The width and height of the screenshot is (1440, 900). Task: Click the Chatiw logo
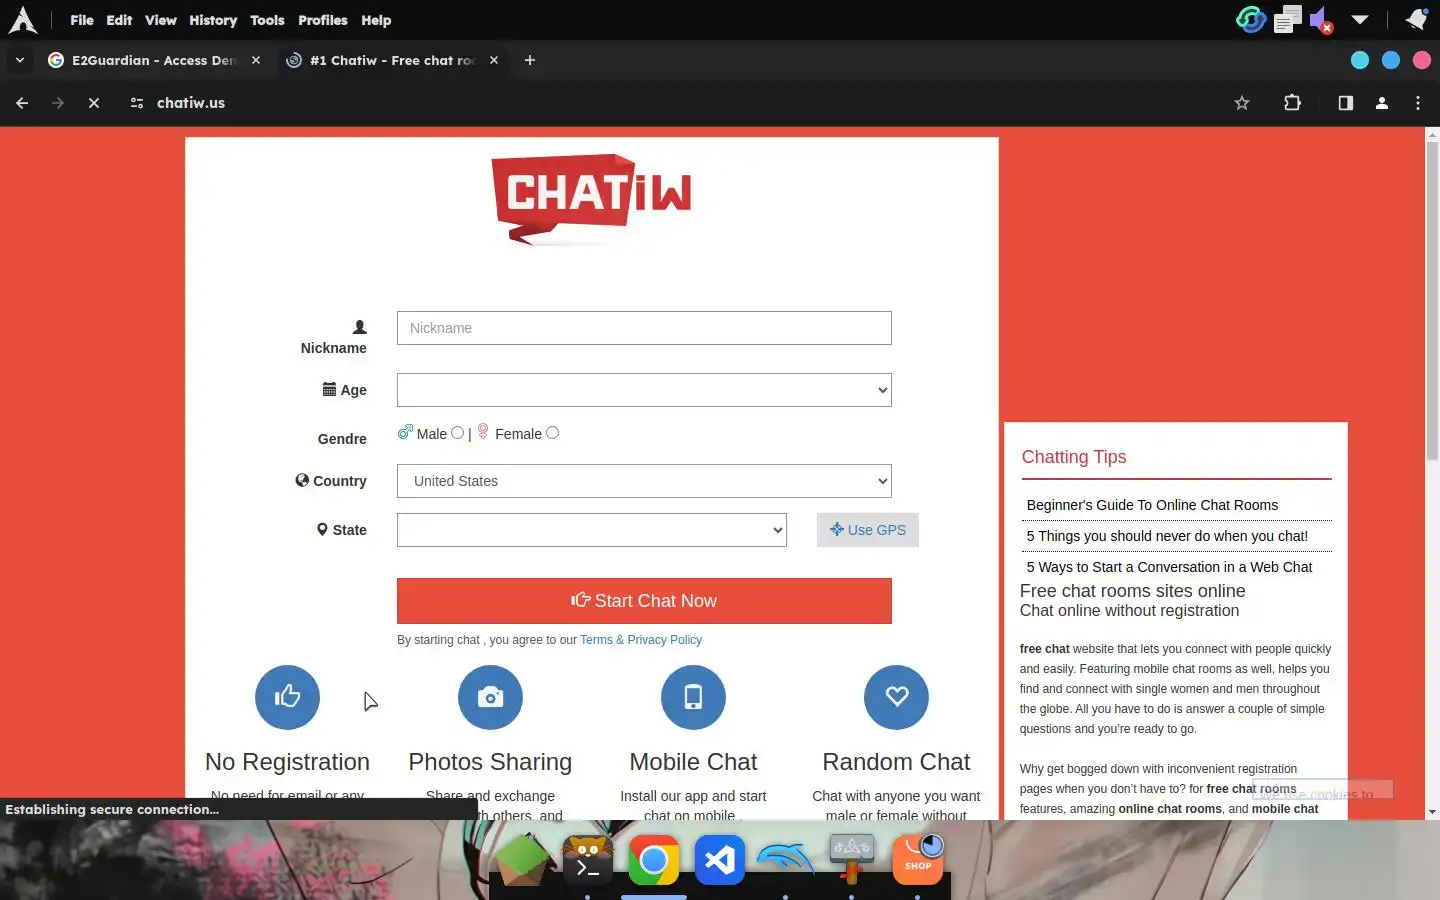(592, 199)
